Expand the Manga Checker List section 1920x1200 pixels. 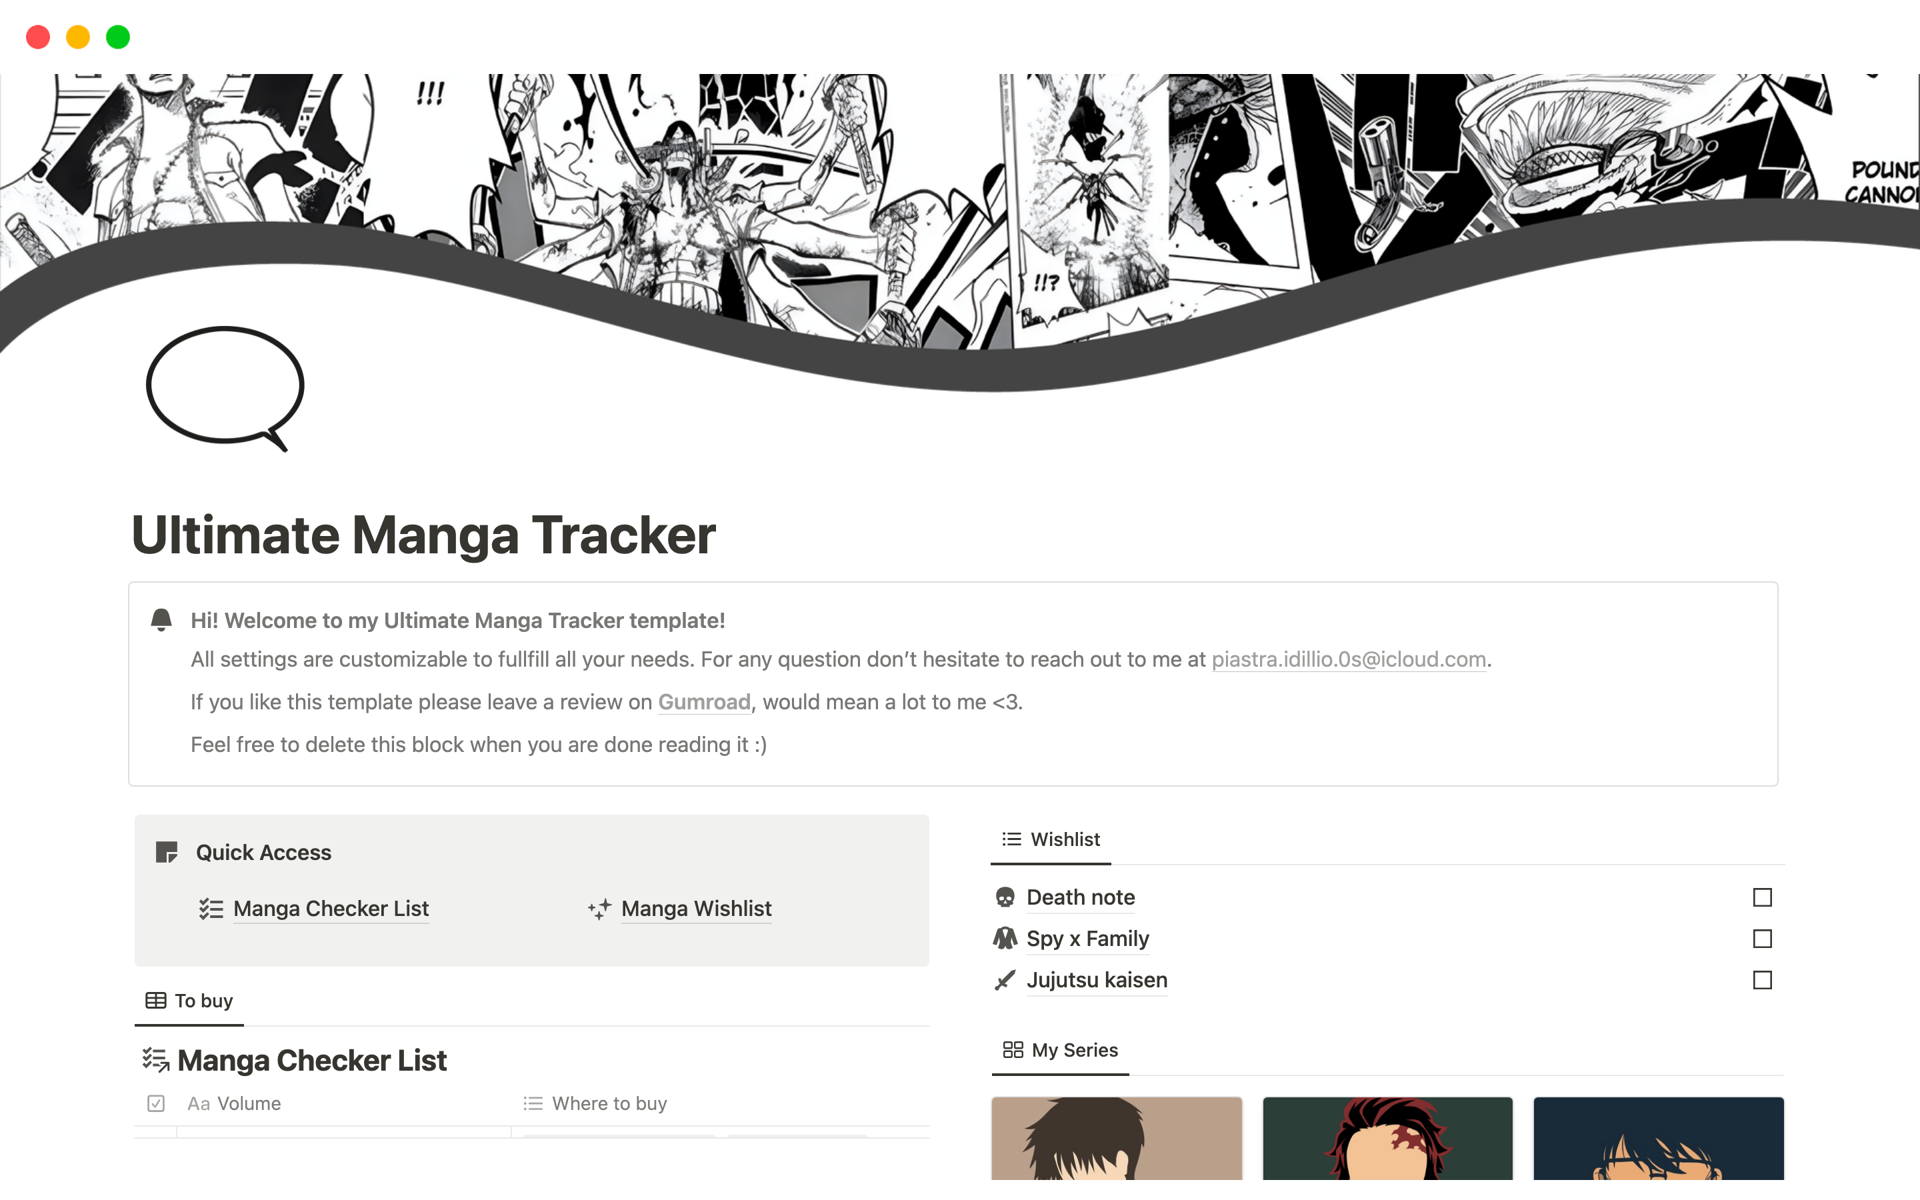[311, 1060]
